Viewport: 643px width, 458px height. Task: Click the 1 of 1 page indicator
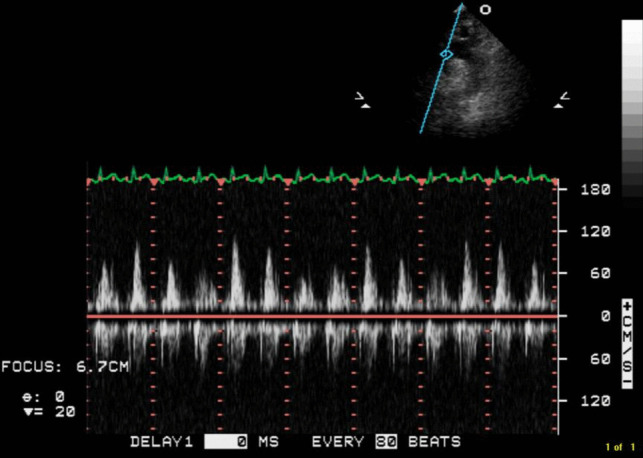(620, 447)
